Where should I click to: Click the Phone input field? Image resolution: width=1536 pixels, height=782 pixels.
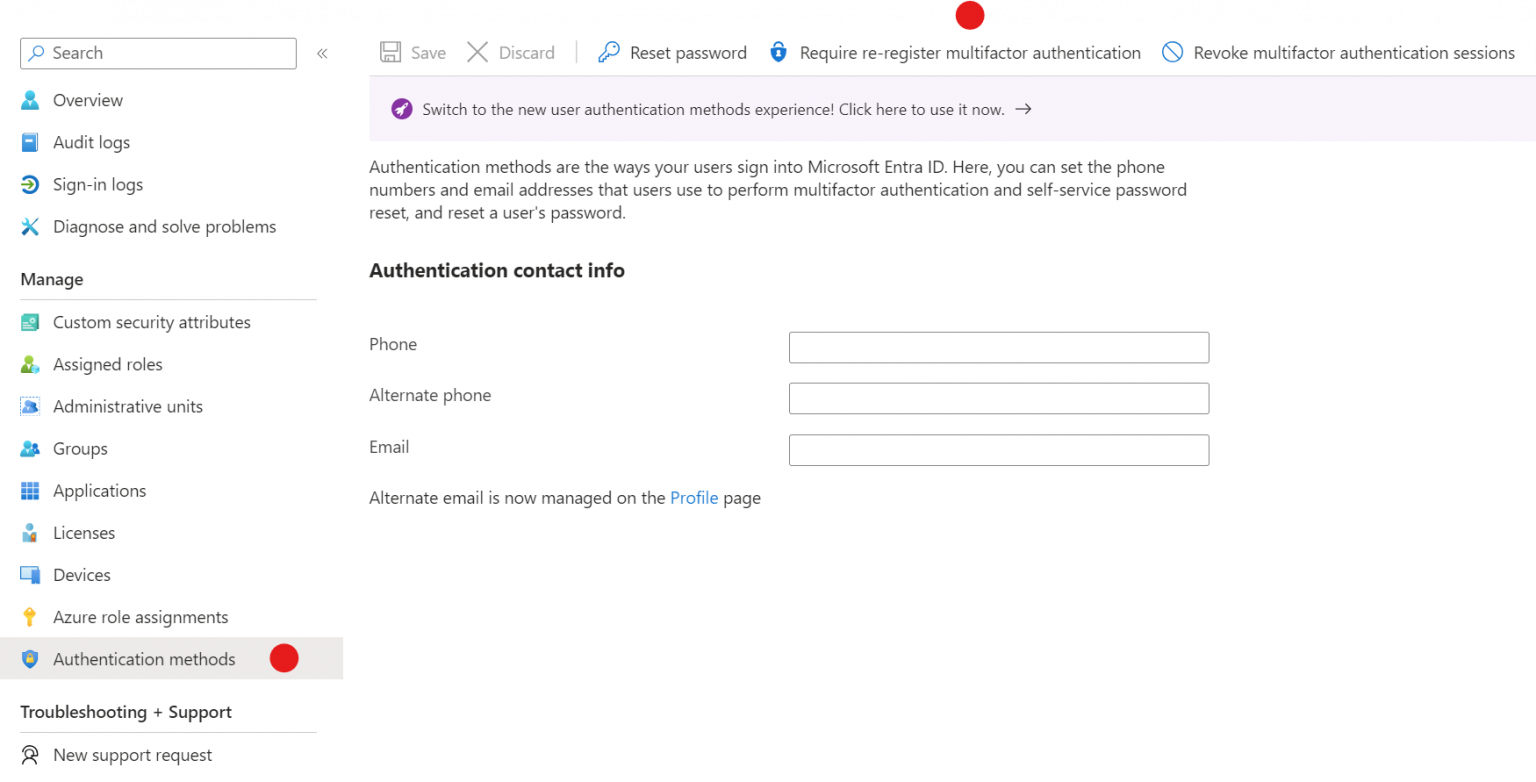tap(998, 347)
